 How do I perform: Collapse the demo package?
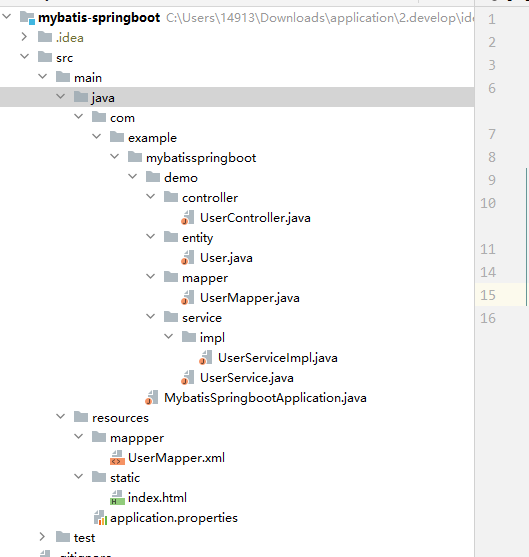pos(133,176)
